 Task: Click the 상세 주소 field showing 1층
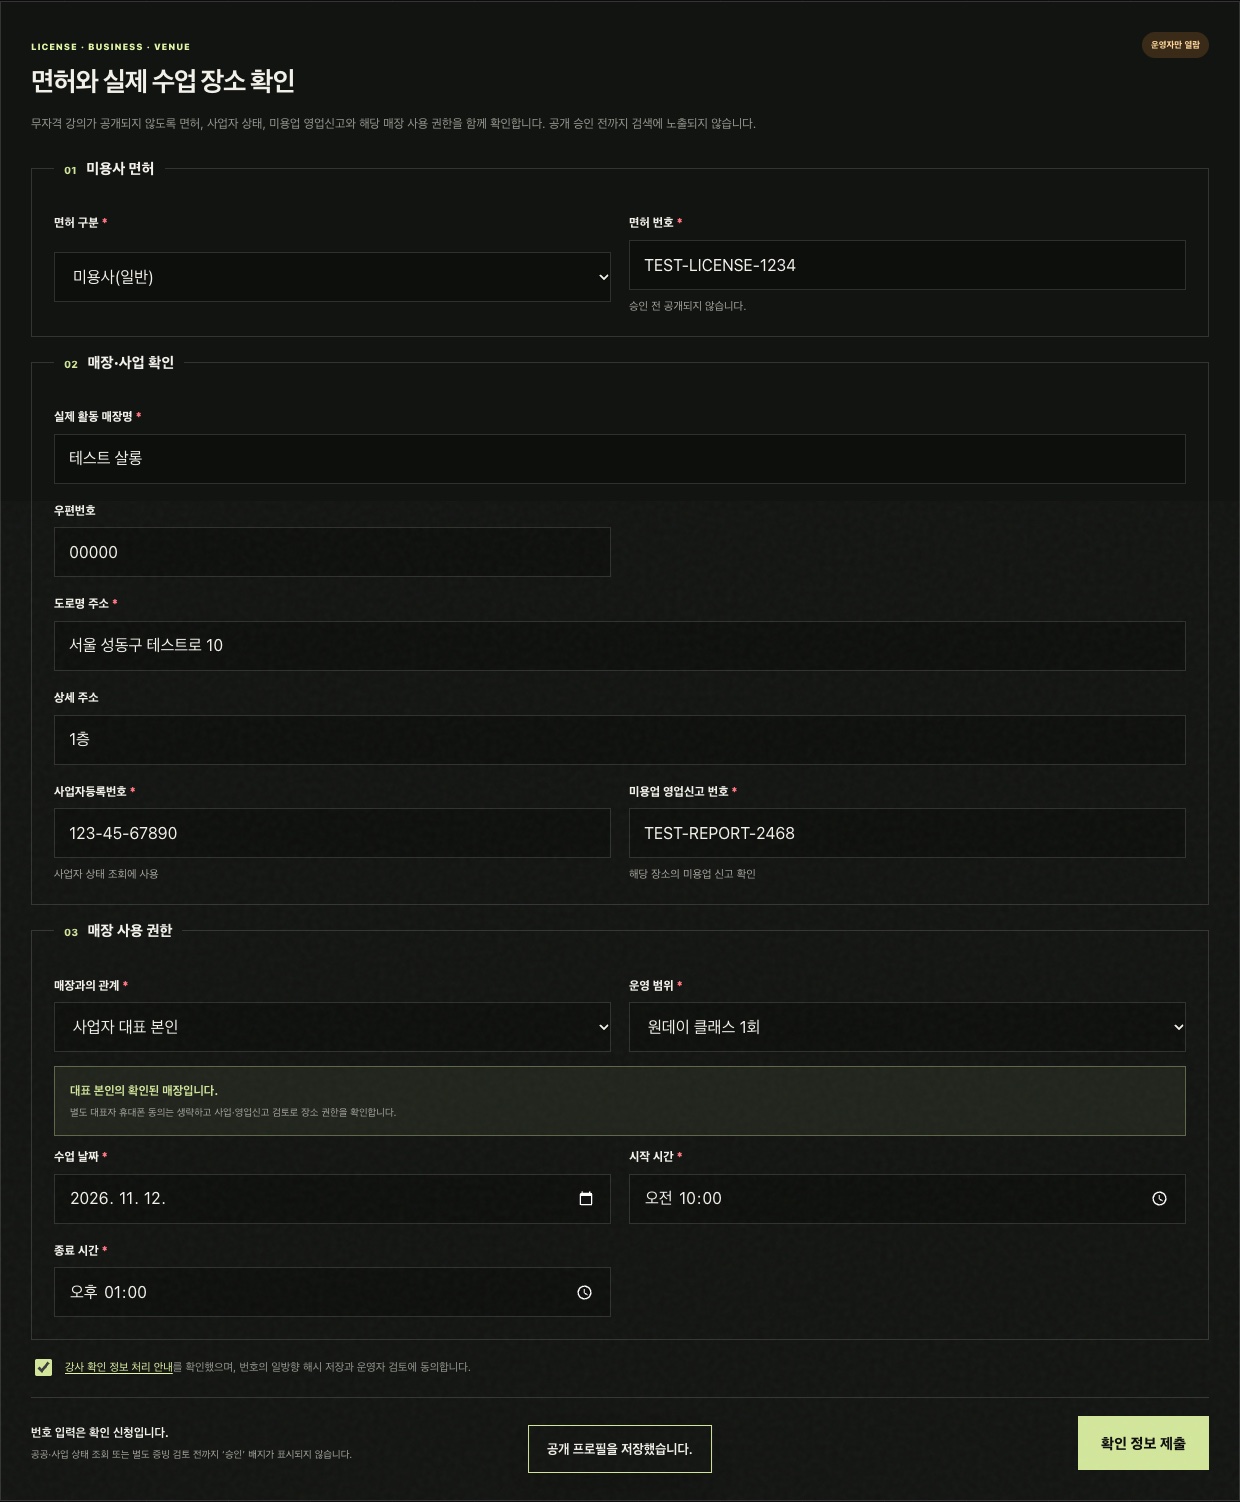pos(620,740)
